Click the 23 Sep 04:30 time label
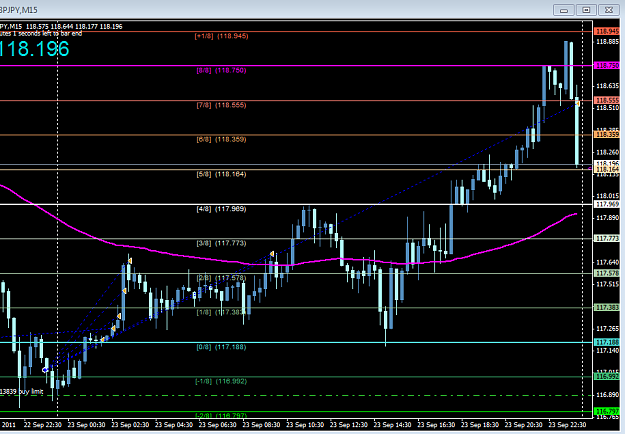Screen dimensions: 625x434 click(174, 424)
